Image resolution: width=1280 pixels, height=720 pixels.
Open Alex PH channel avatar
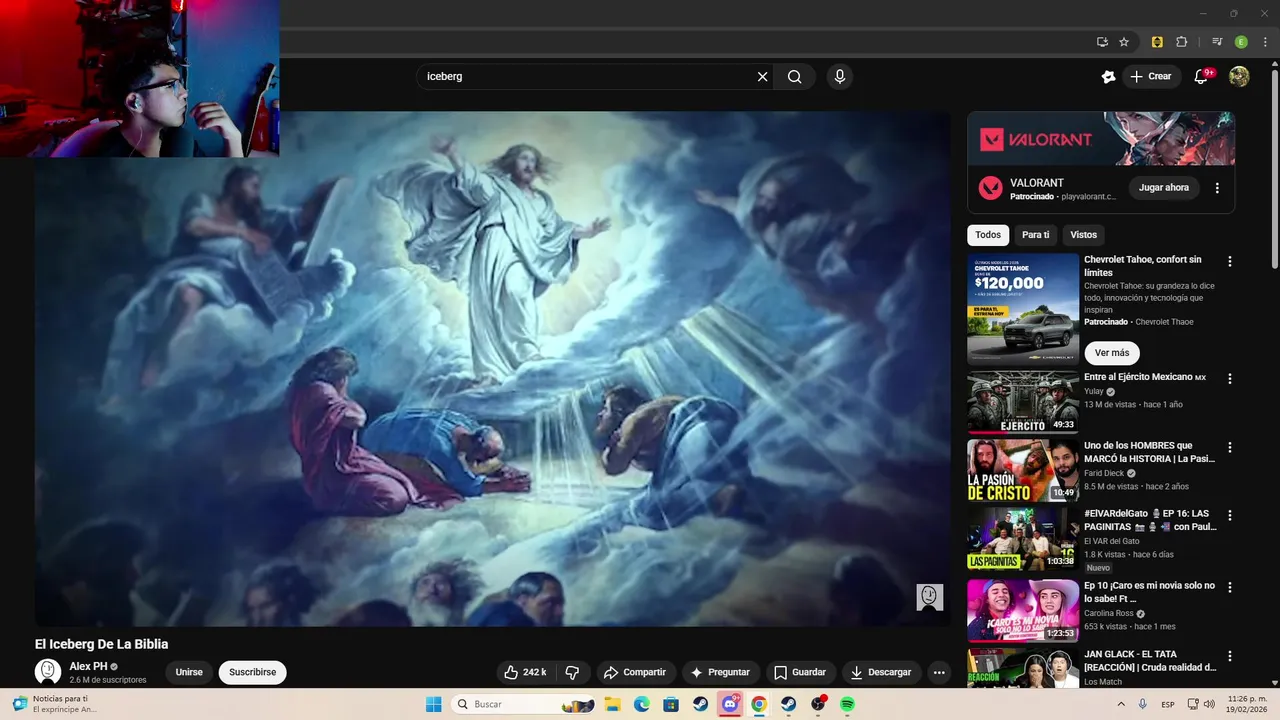click(x=48, y=672)
